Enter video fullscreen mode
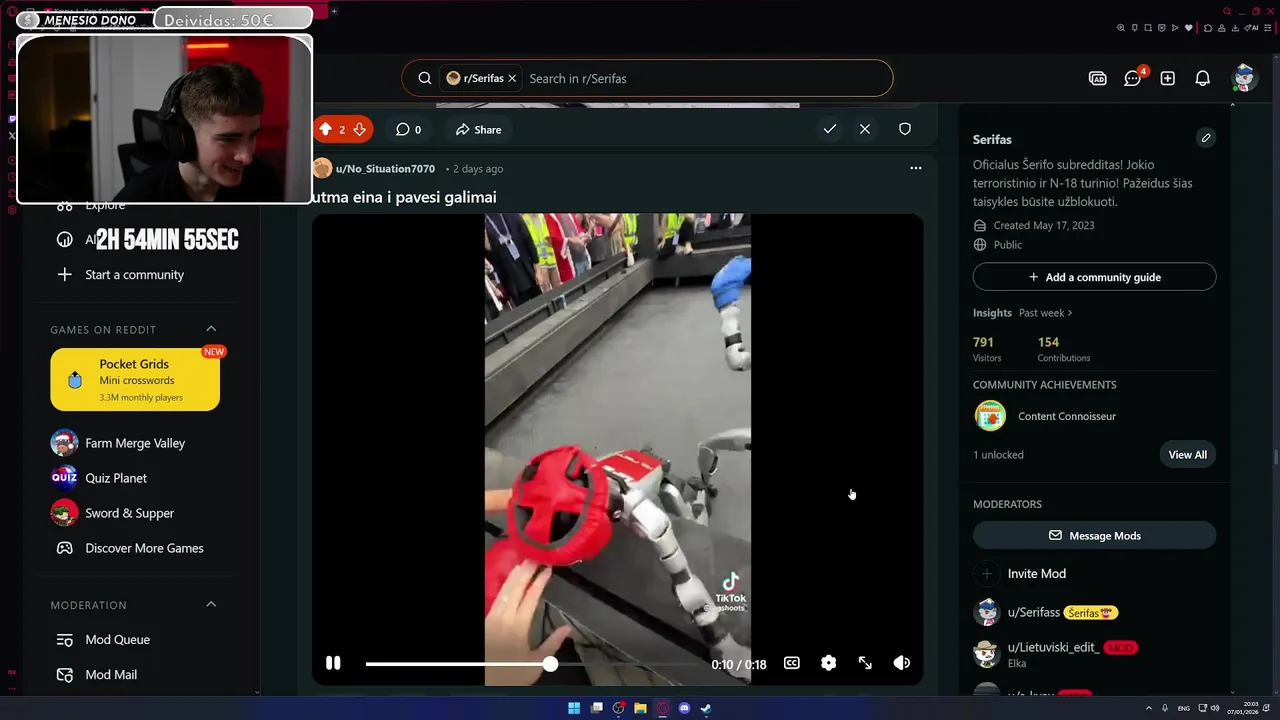This screenshot has height=720, width=1280. pos(865,663)
